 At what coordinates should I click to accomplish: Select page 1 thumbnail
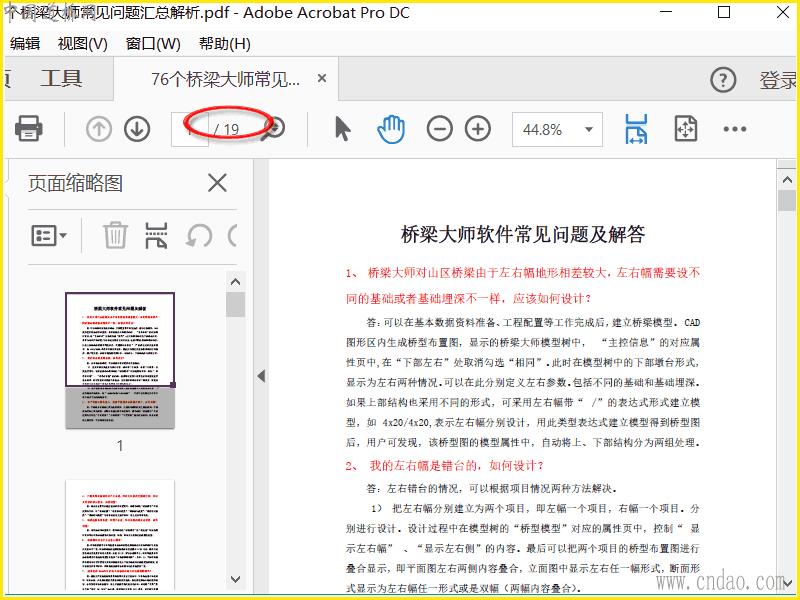point(120,360)
